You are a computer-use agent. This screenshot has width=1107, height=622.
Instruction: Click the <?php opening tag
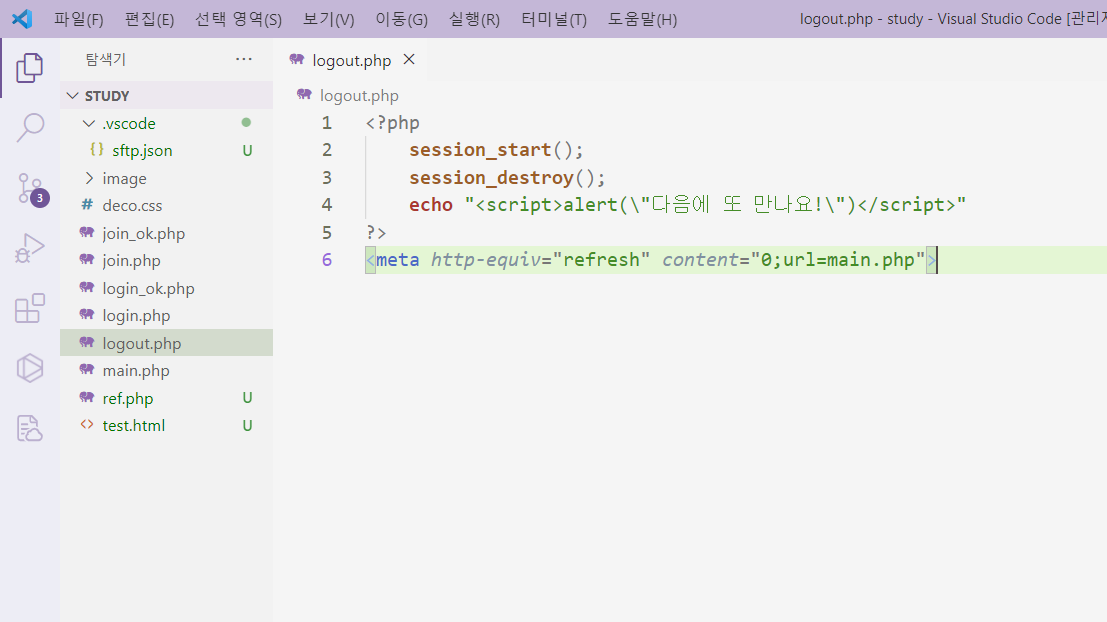pyautogui.click(x=393, y=123)
